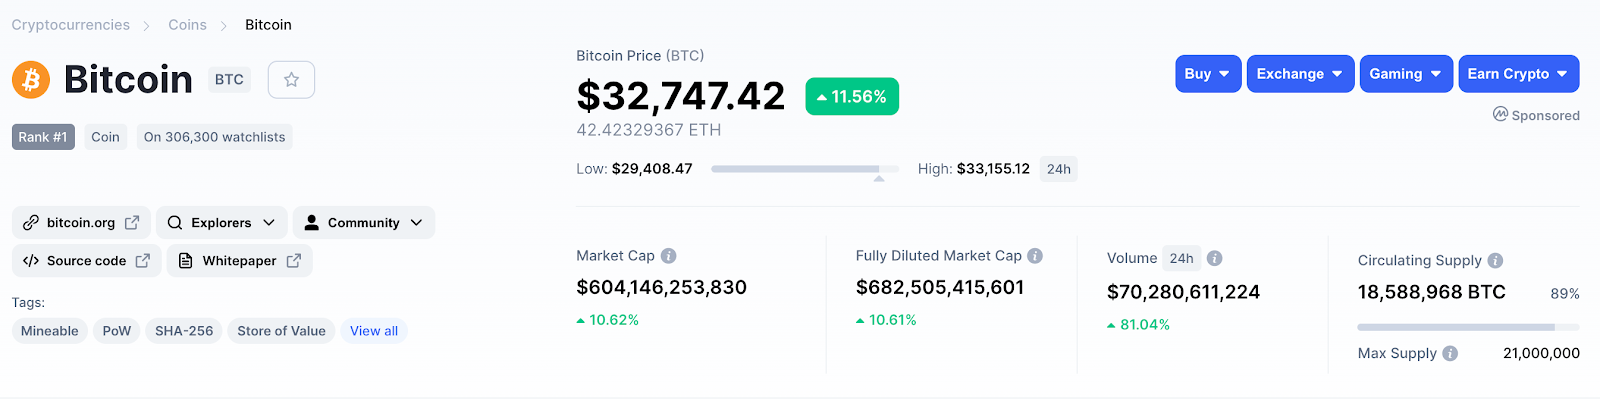Open the Exchange dropdown menu
Screen dimensions: 1600x401
[x=1300, y=74]
